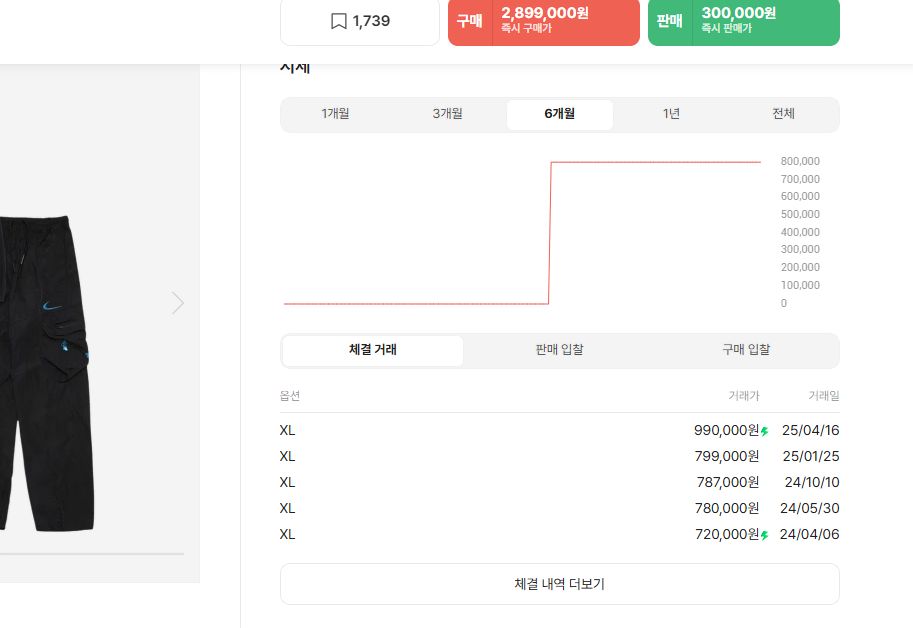This screenshot has height=628, width=913.
Task: Click the lightning icon beside 990,000원
Action: point(765,432)
